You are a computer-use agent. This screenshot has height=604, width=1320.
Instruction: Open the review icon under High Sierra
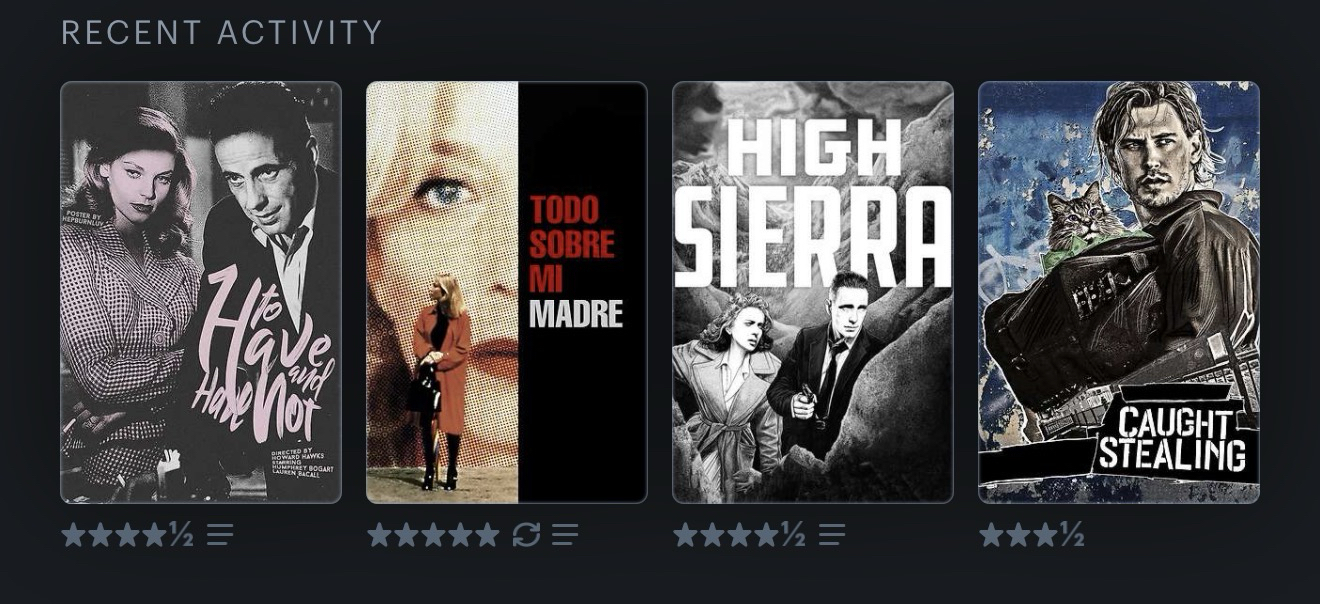[832, 535]
